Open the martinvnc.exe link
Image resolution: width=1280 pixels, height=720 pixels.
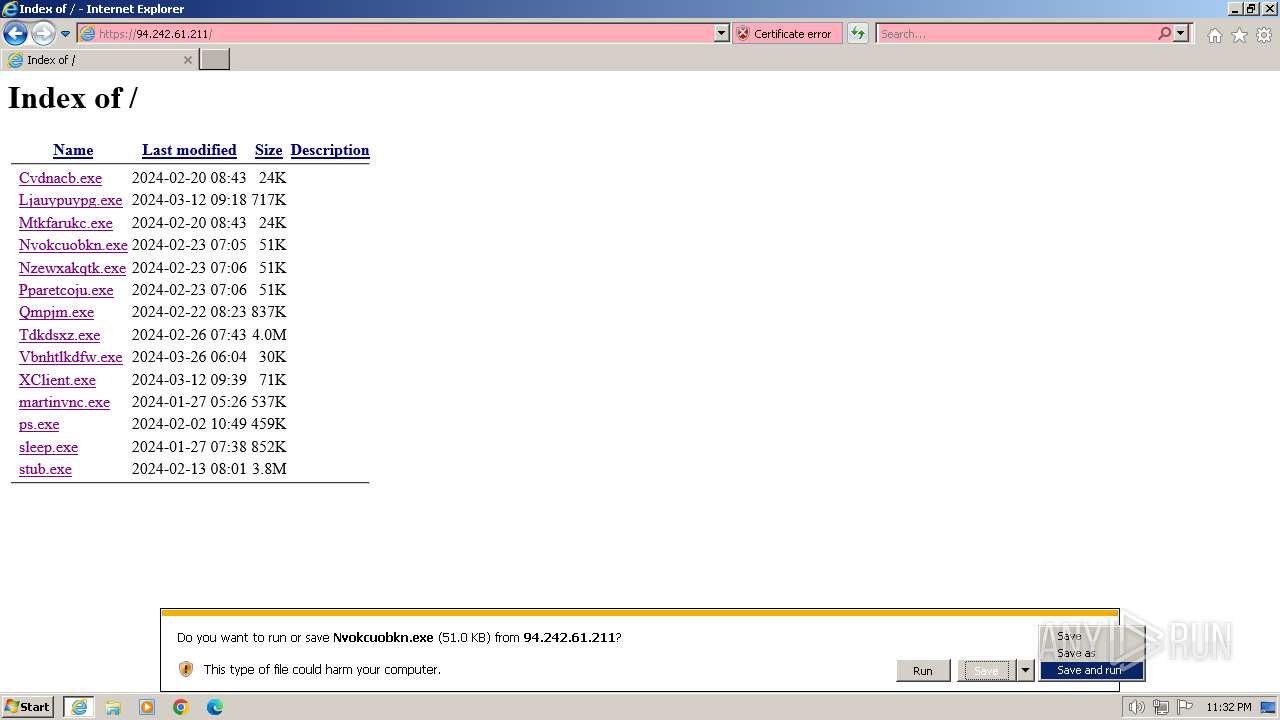coord(64,402)
